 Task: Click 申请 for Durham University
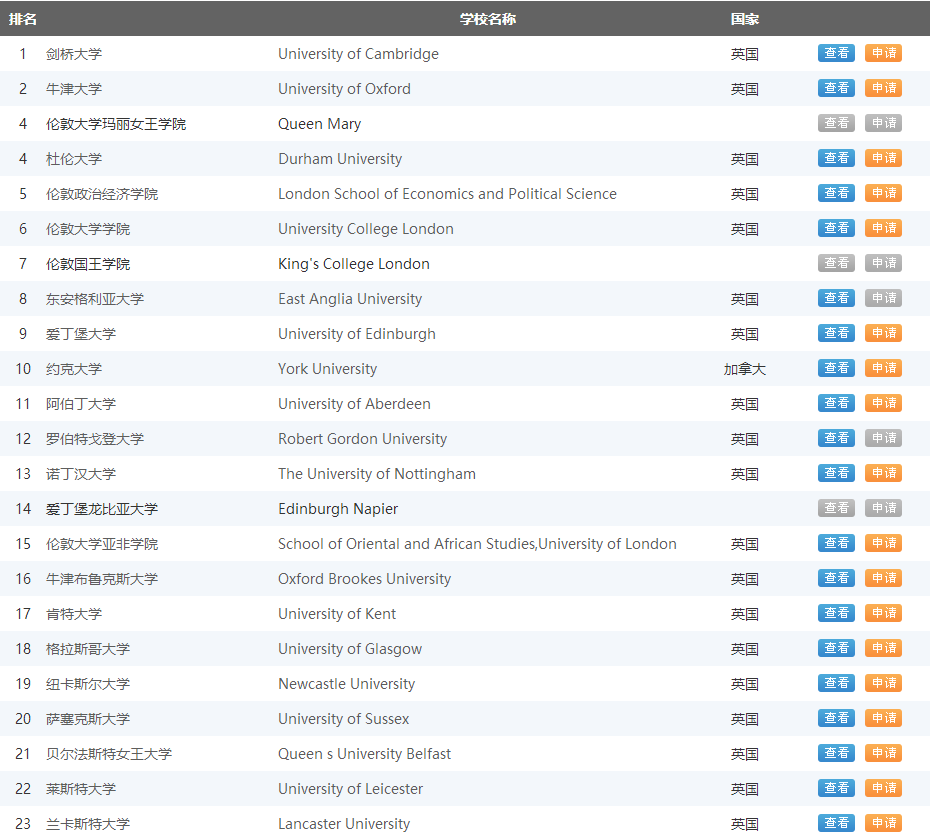click(x=883, y=158)
